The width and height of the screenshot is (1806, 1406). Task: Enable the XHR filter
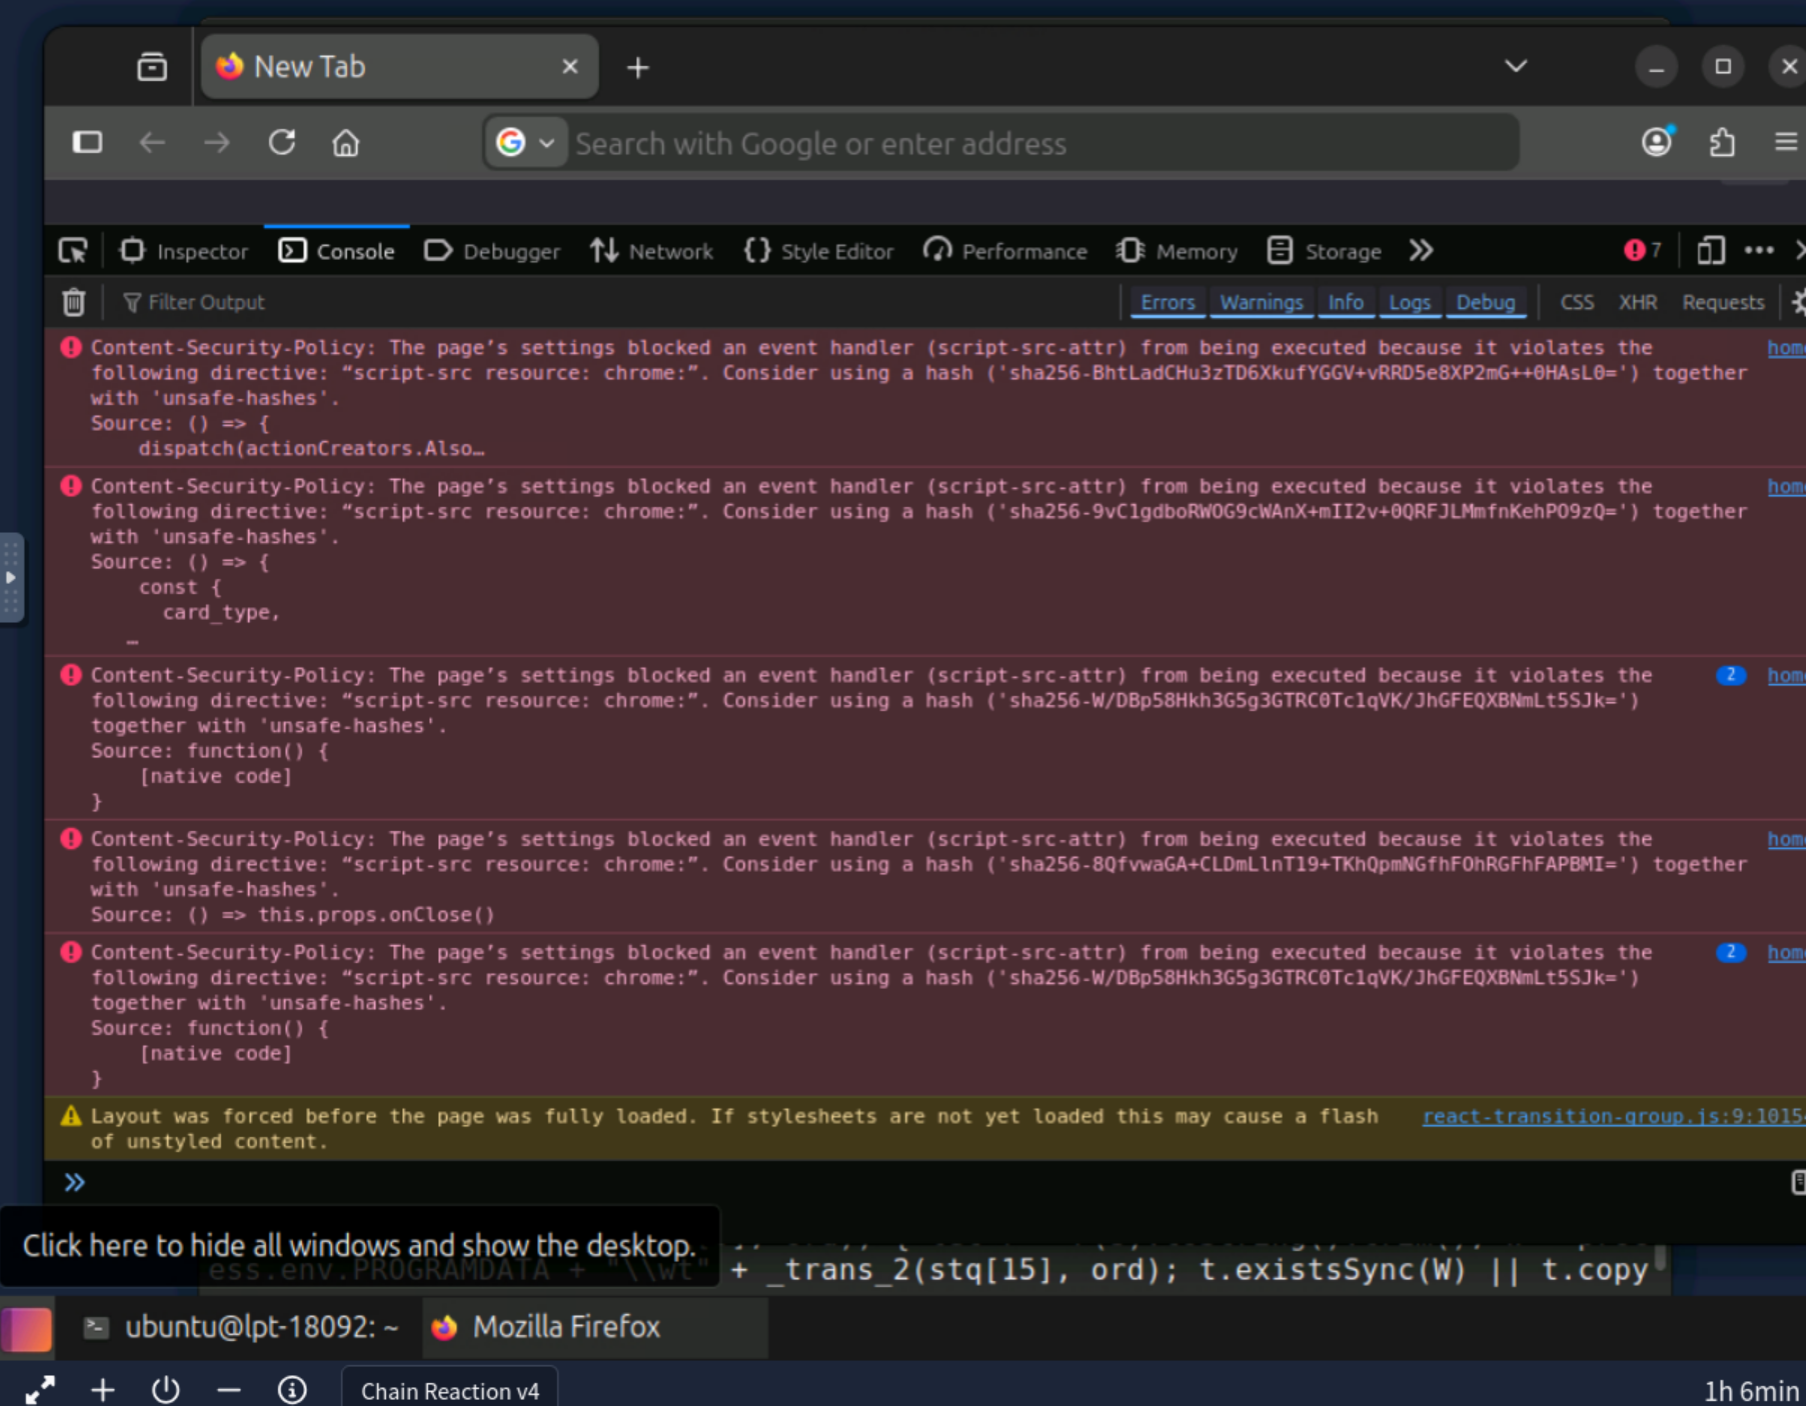click(x=1638, y=302)
